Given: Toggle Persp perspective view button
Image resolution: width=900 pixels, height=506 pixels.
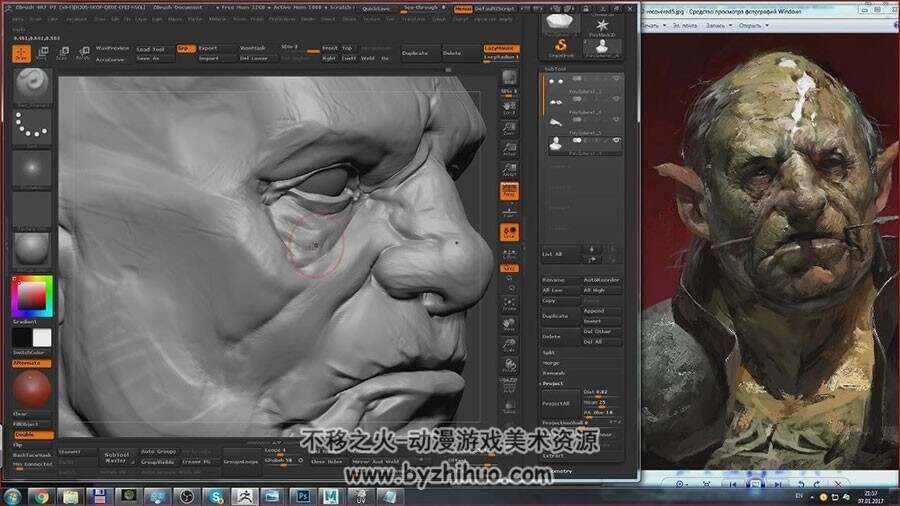Looking at the screenshot, I should click(x=509, y=191).
